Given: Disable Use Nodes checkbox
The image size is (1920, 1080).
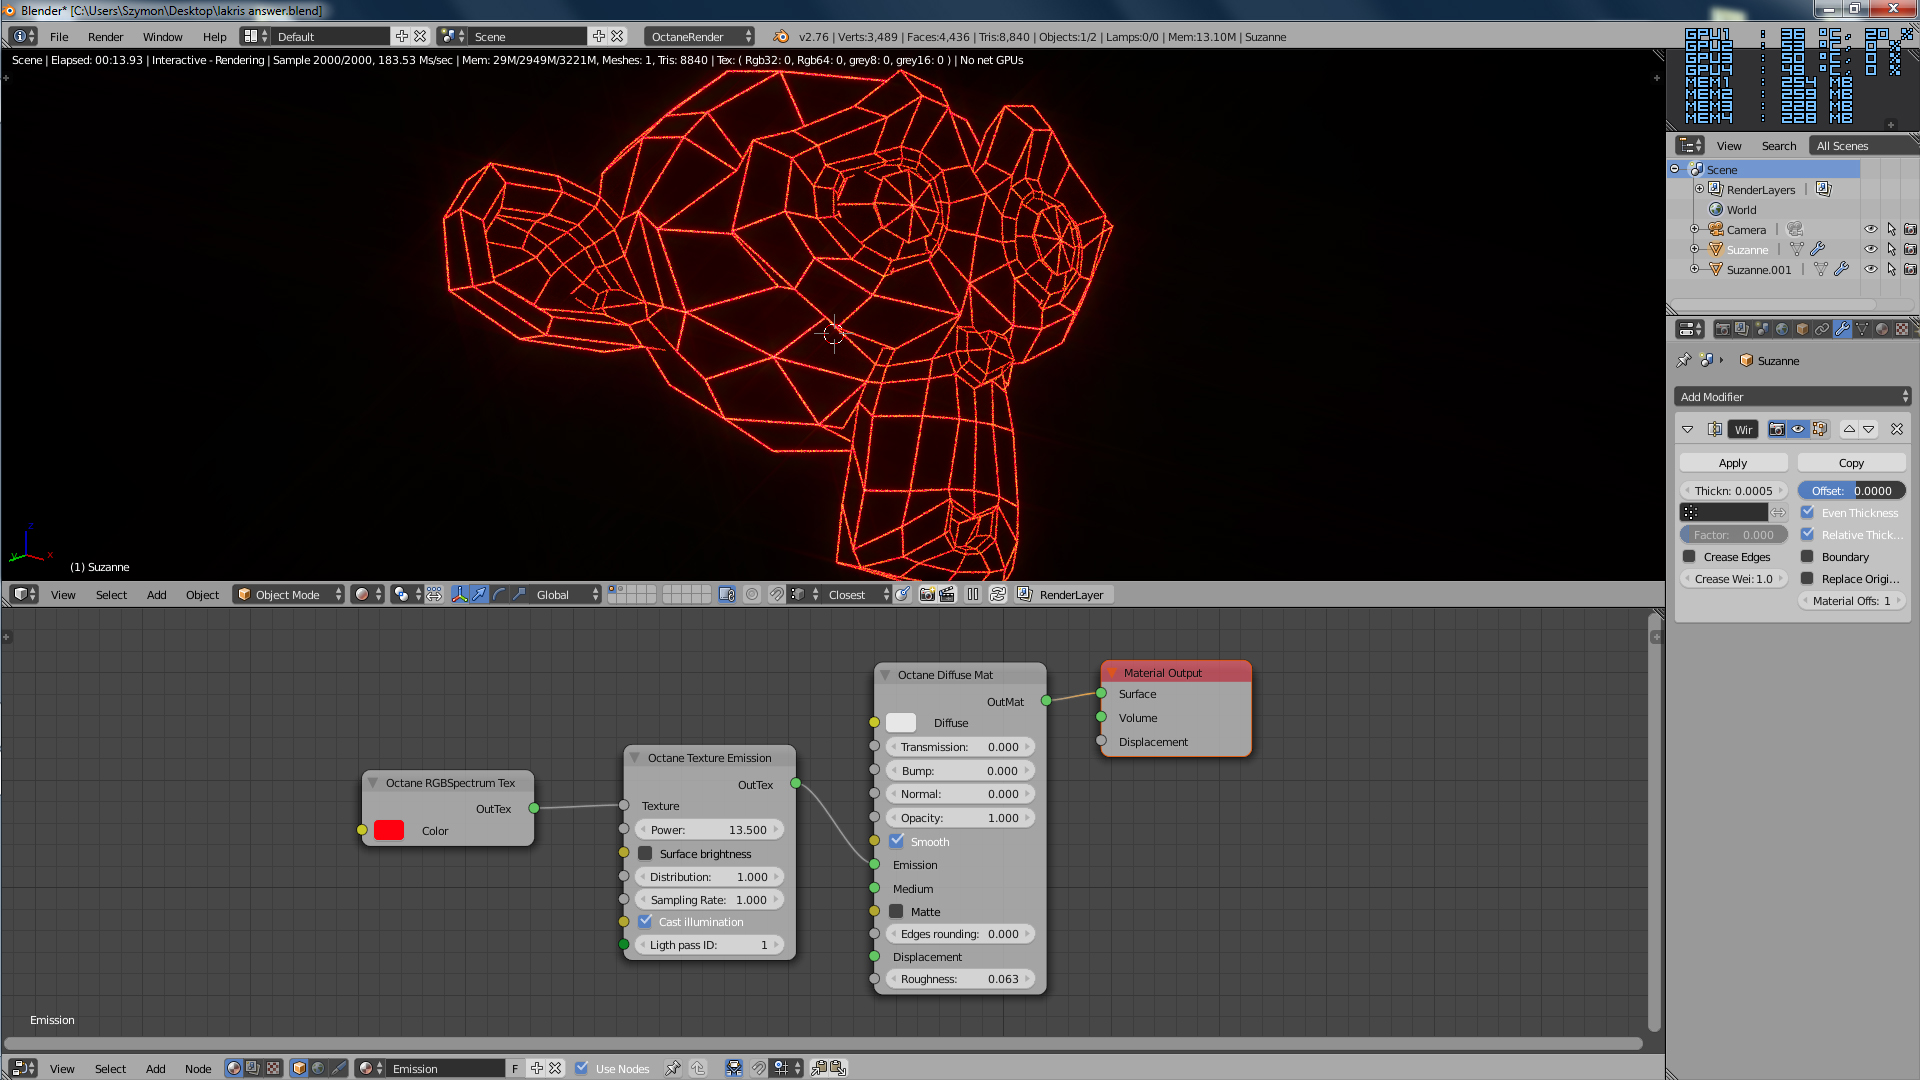Looking at the screenshot, I should [x=582, y=1068].
